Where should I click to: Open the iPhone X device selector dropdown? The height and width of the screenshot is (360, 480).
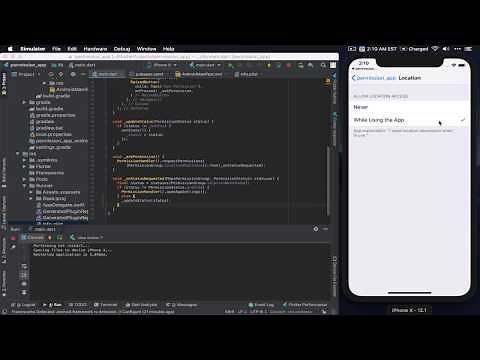click(x=162, y=65)
